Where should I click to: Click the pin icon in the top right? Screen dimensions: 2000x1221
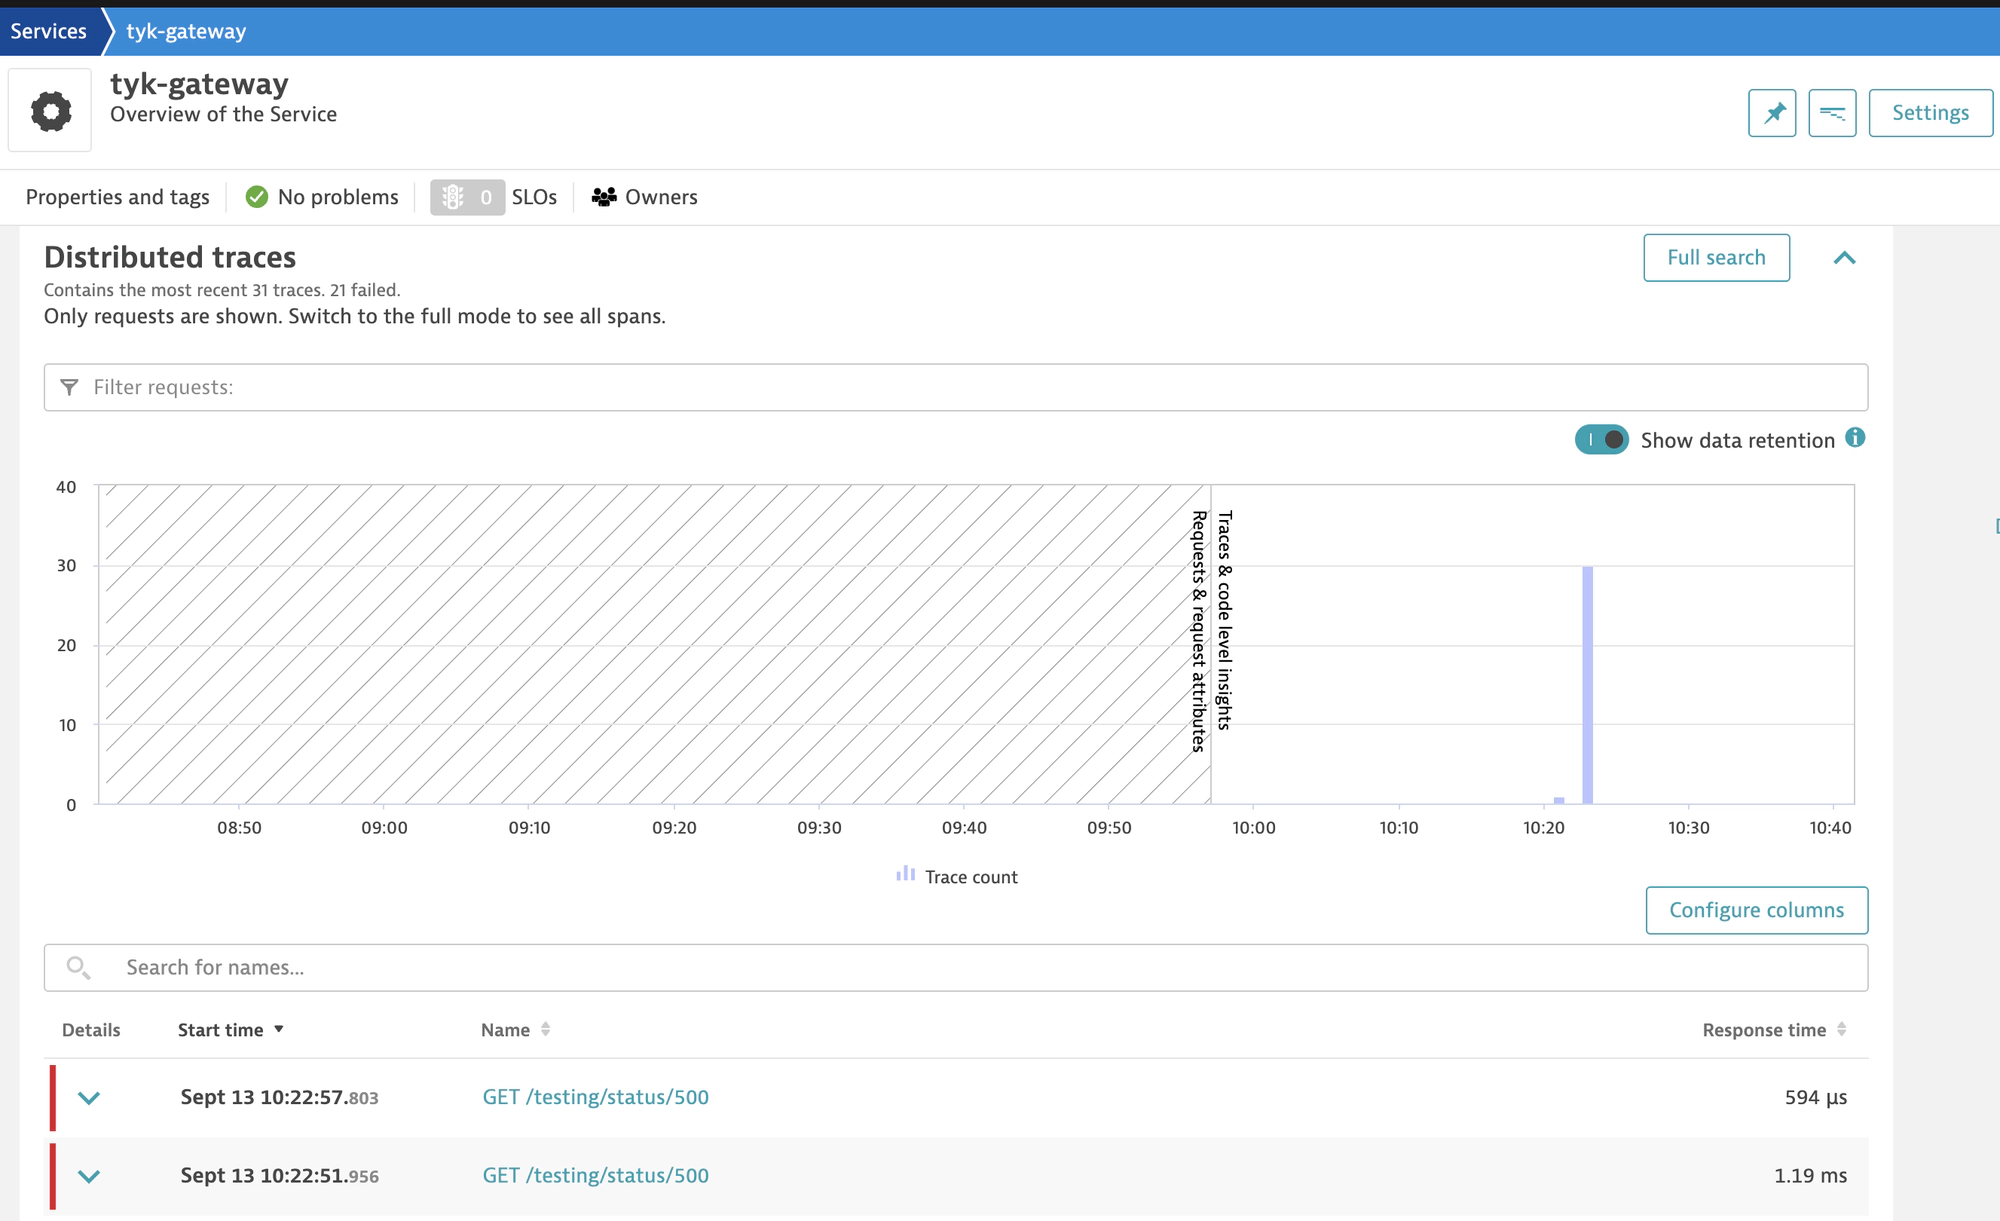pyautogui.click(x=1772, y=112)
